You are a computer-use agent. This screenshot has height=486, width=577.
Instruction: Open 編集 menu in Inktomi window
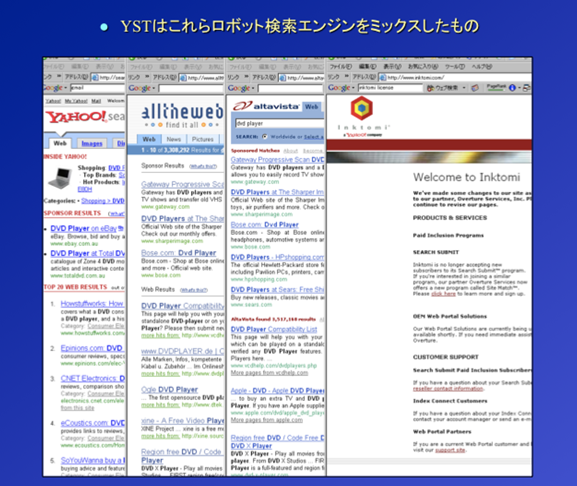point(368,67)
